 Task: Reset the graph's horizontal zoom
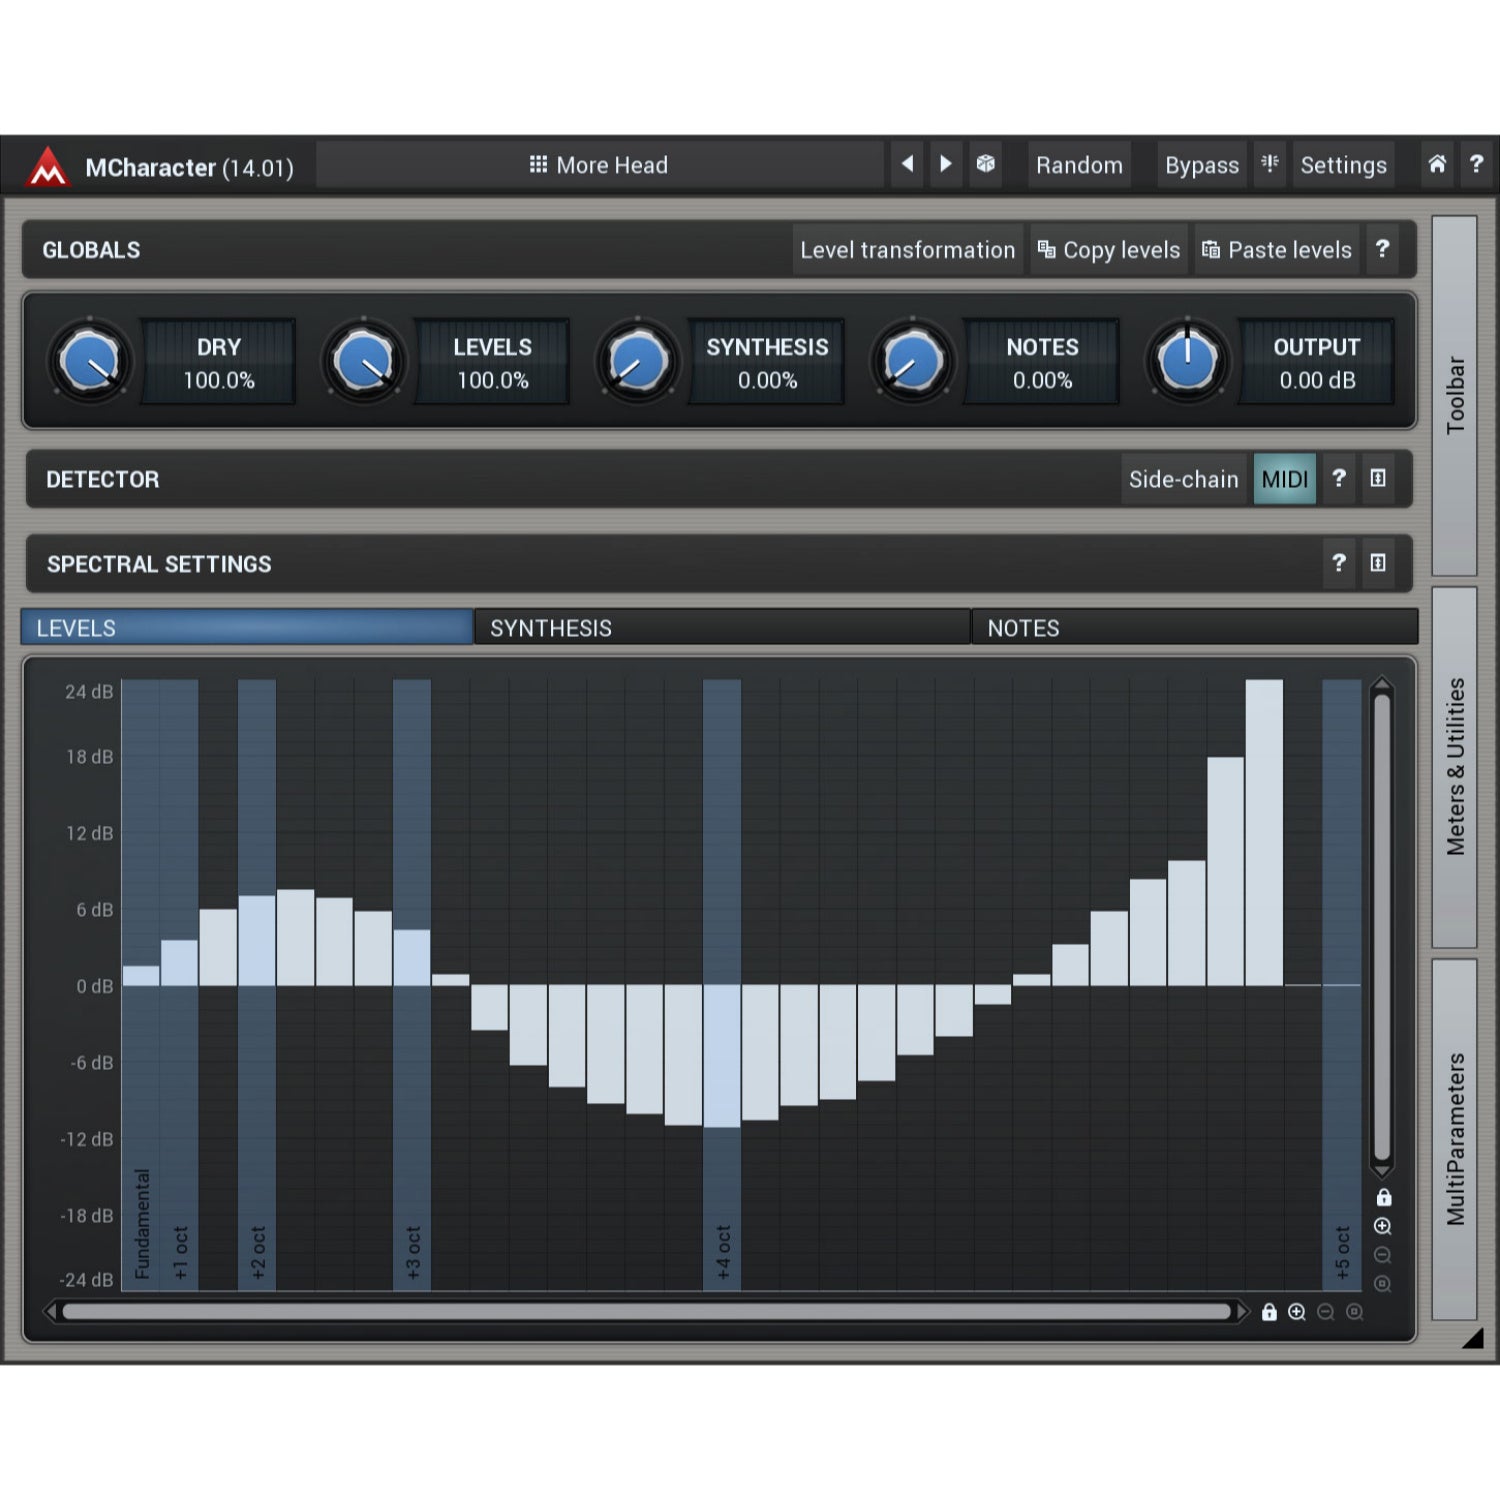1355,1312
